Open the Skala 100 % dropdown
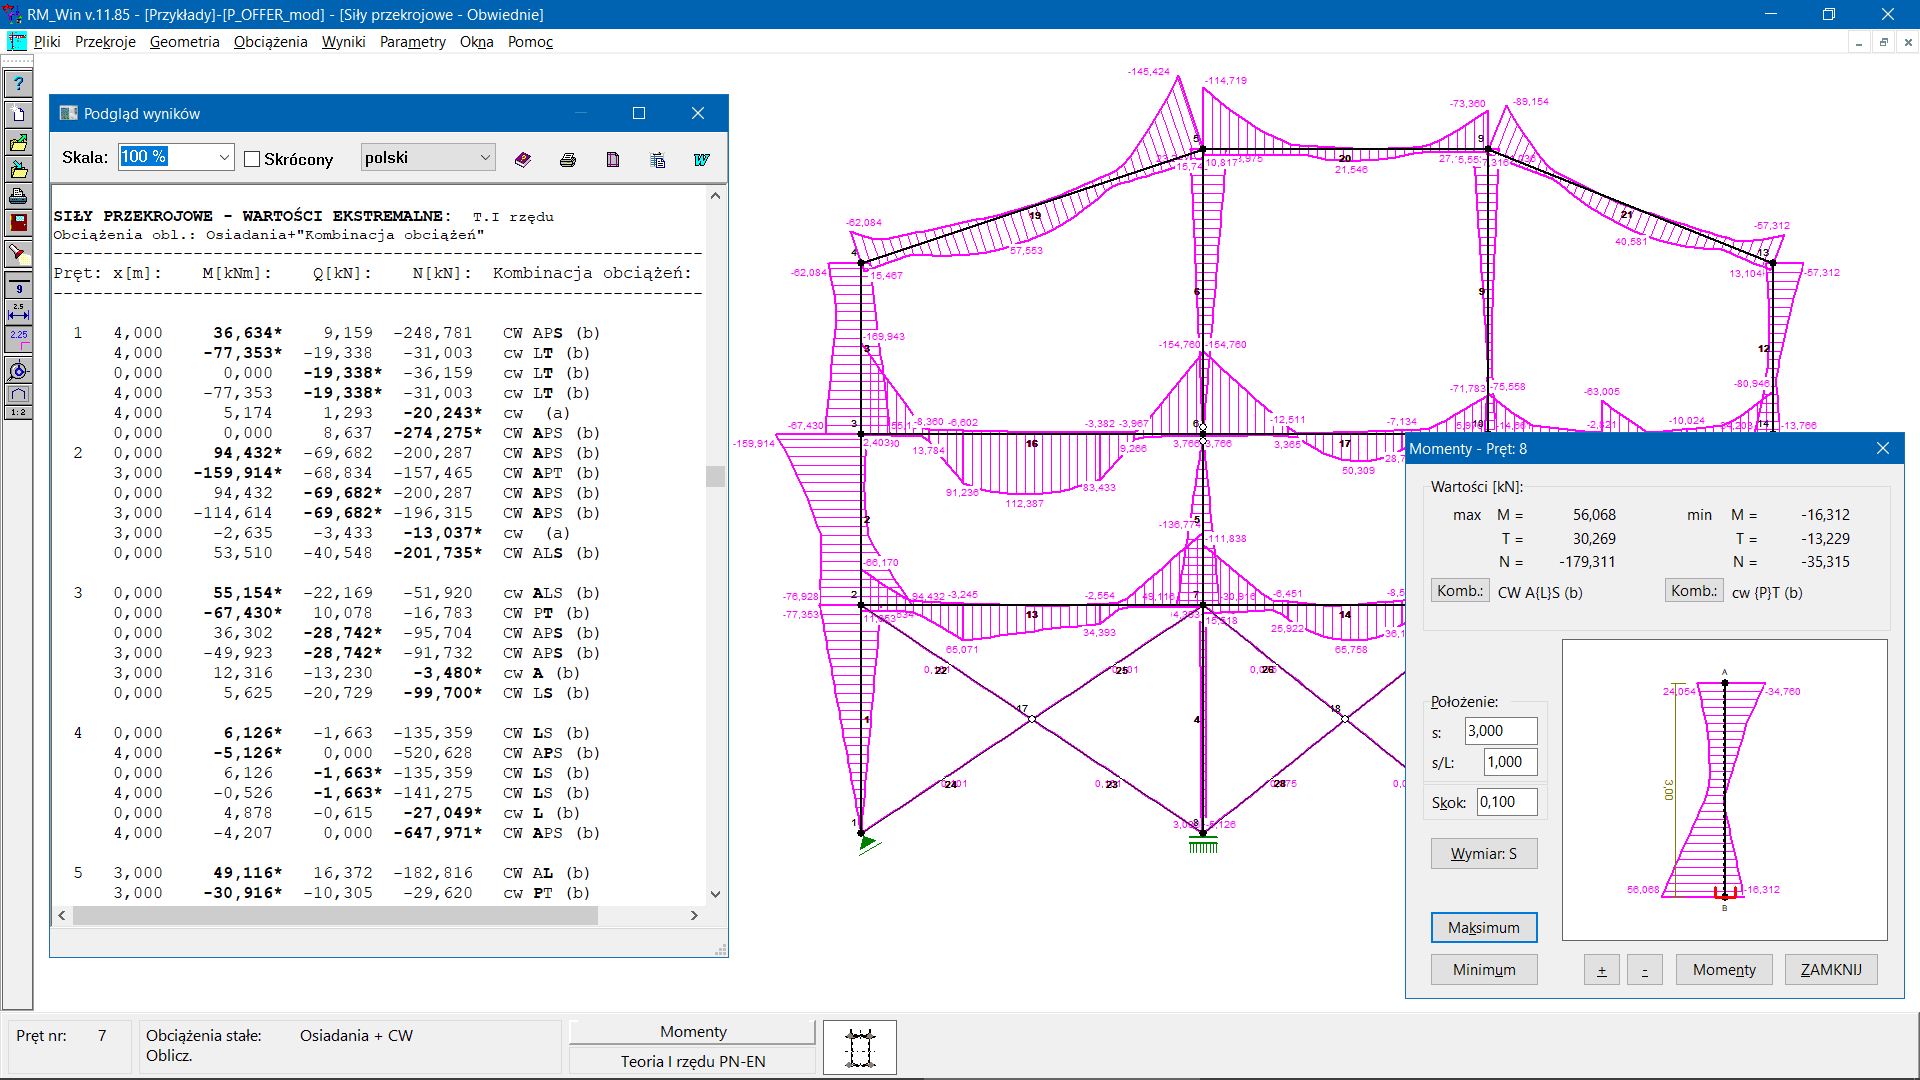Screen dimensions: 1920x1080 tap(224, 157)
